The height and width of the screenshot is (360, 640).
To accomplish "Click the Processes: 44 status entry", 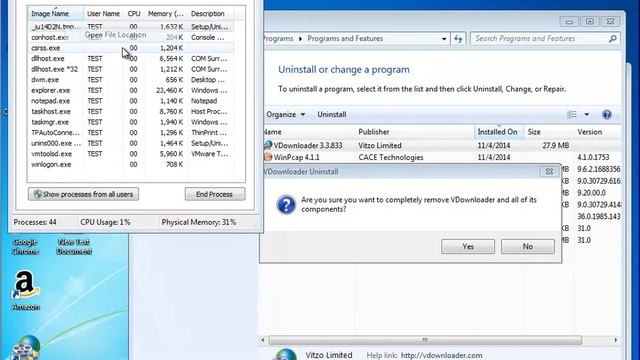I will click(35, 222).
